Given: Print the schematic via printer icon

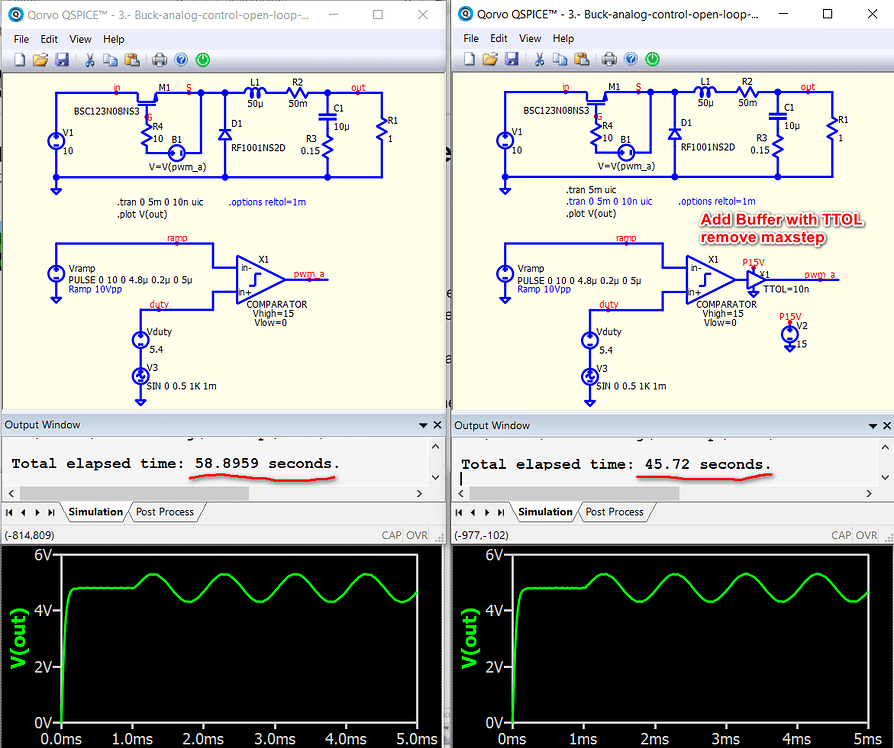Looking at the screenshot, I should click(x=158, y=59).
